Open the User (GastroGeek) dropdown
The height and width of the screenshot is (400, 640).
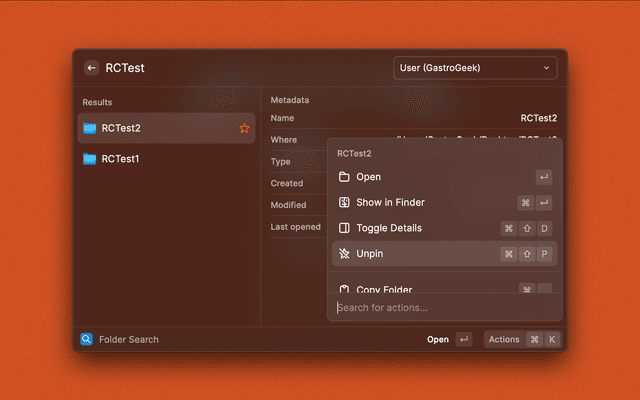point(475,68)
